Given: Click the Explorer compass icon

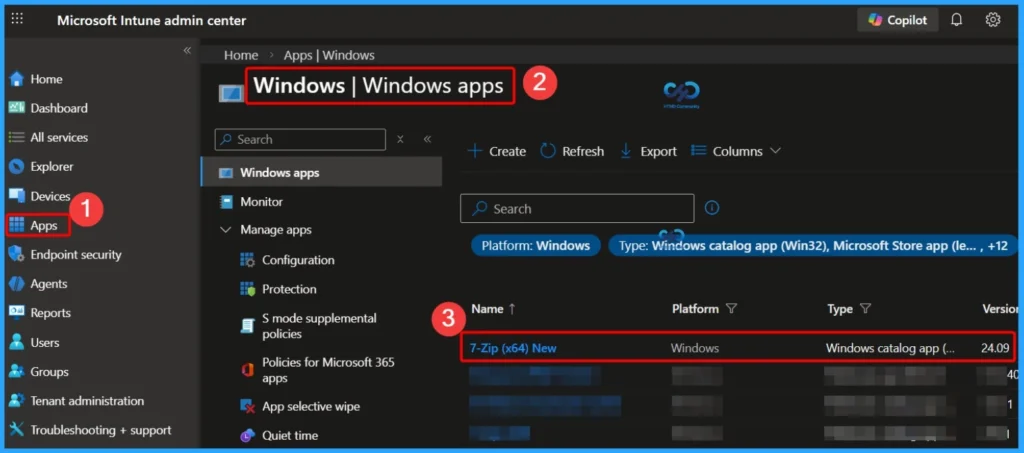Looking at the screenshot, I should [17, 167].
